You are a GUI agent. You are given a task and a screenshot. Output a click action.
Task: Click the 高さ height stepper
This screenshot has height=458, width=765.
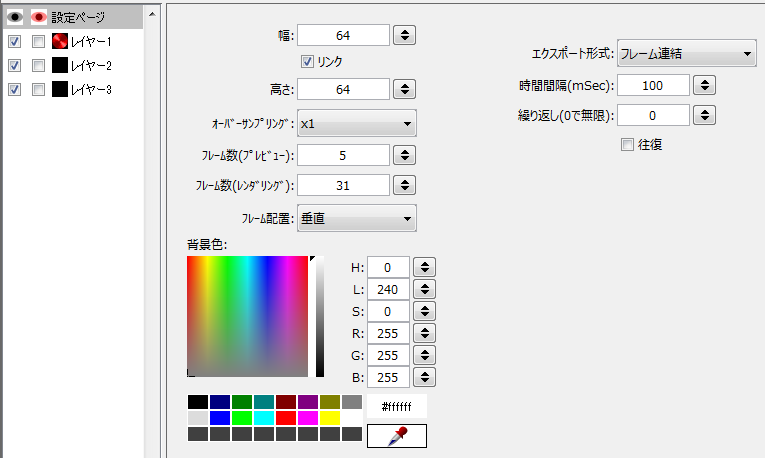[x=404, y=89]
